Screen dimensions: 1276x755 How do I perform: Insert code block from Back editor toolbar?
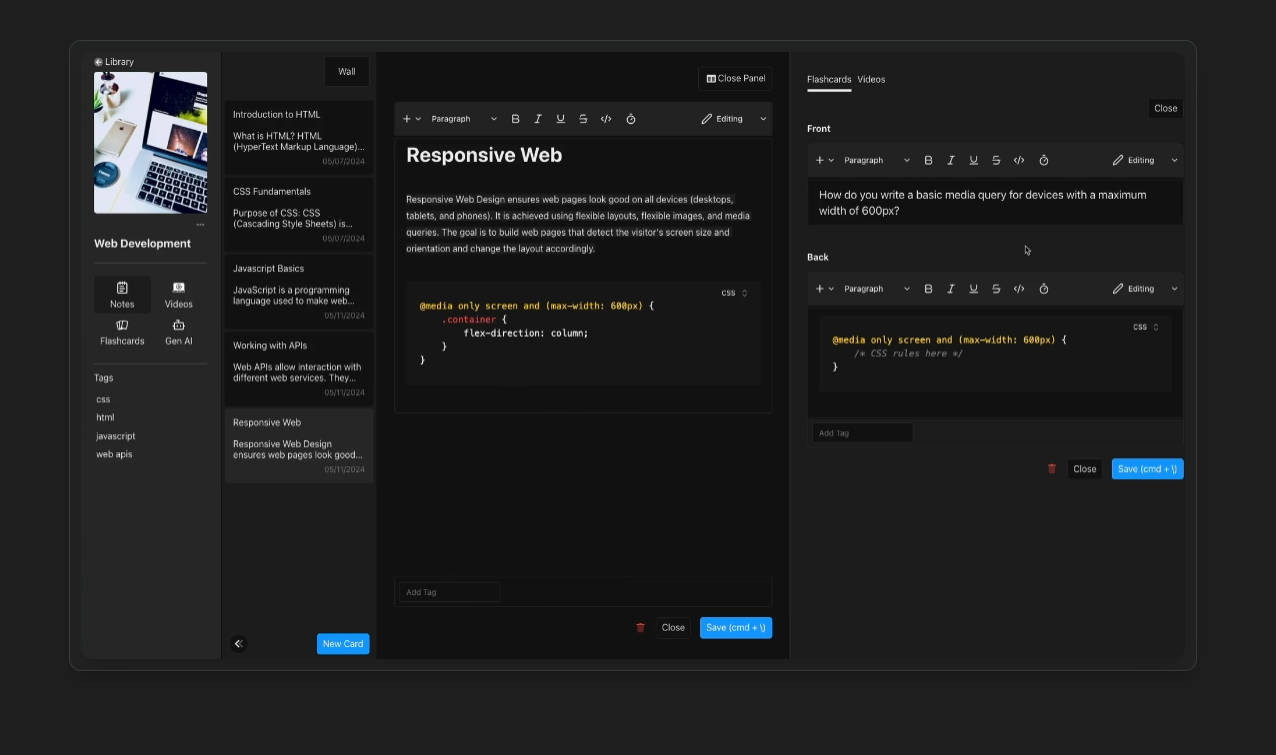[1019, 289]
